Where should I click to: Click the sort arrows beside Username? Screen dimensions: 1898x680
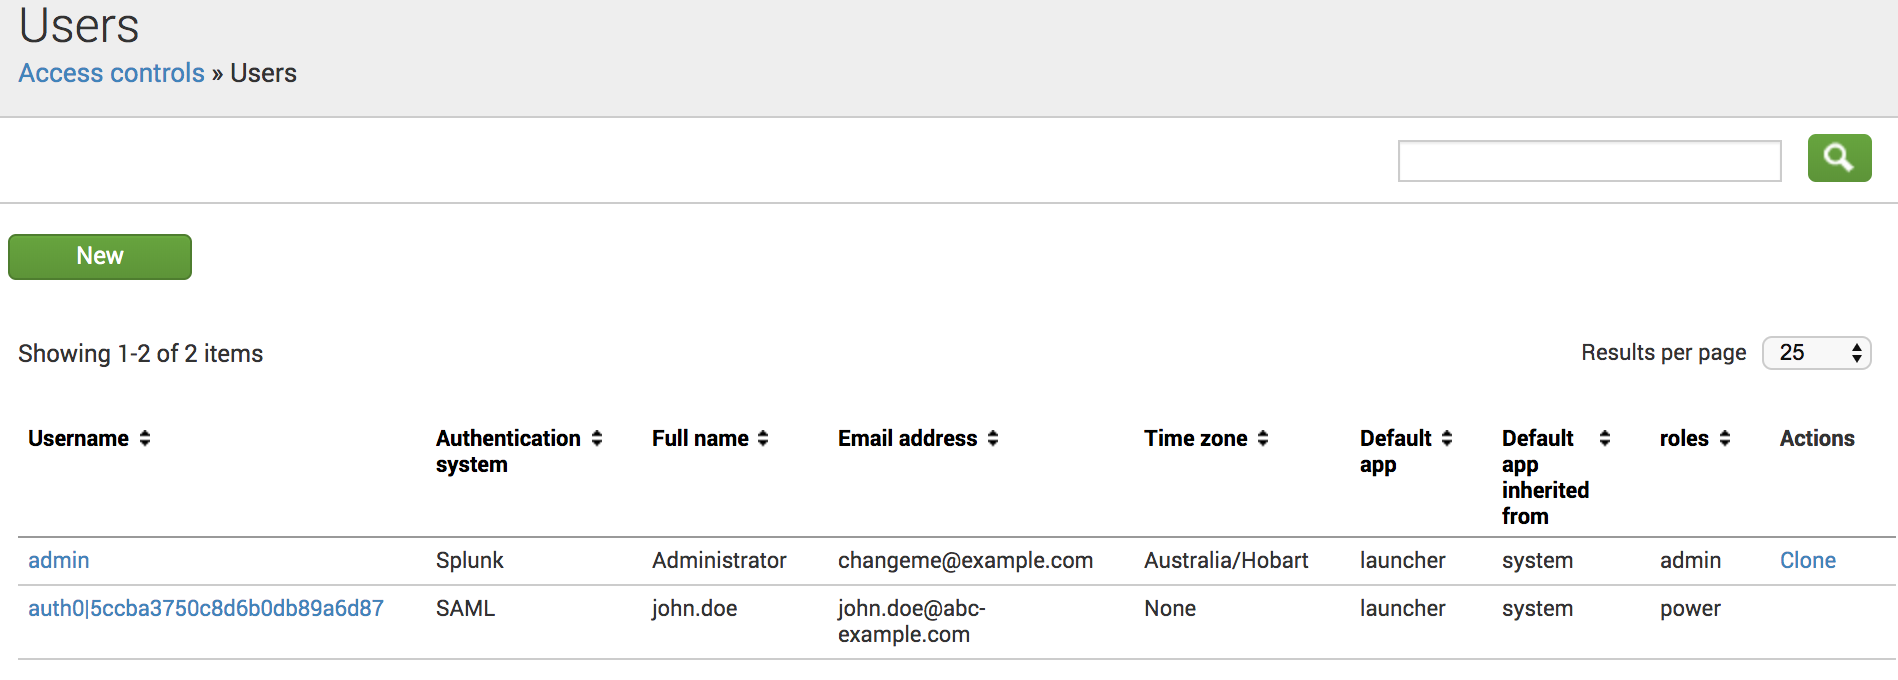pos(145,438)
